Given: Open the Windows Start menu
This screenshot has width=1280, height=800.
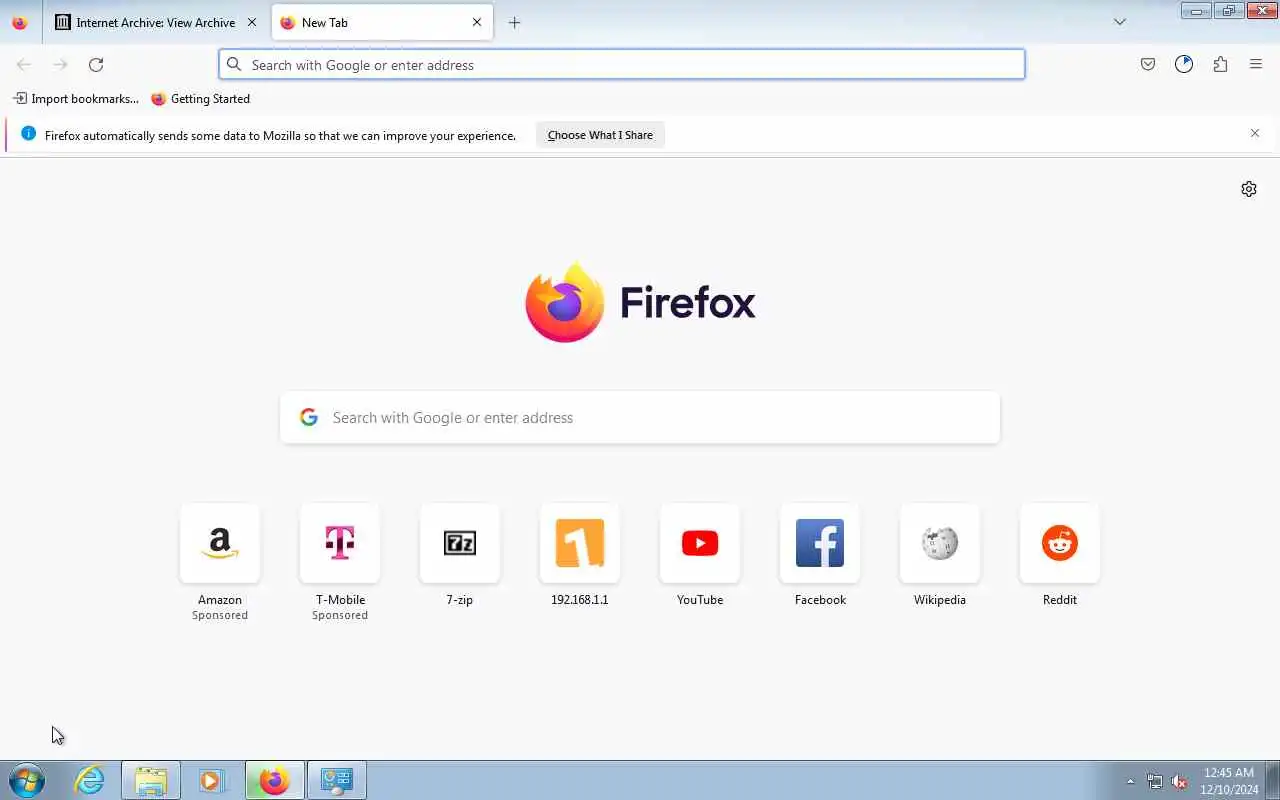Looking at the screenshot, I should (26, 780).
